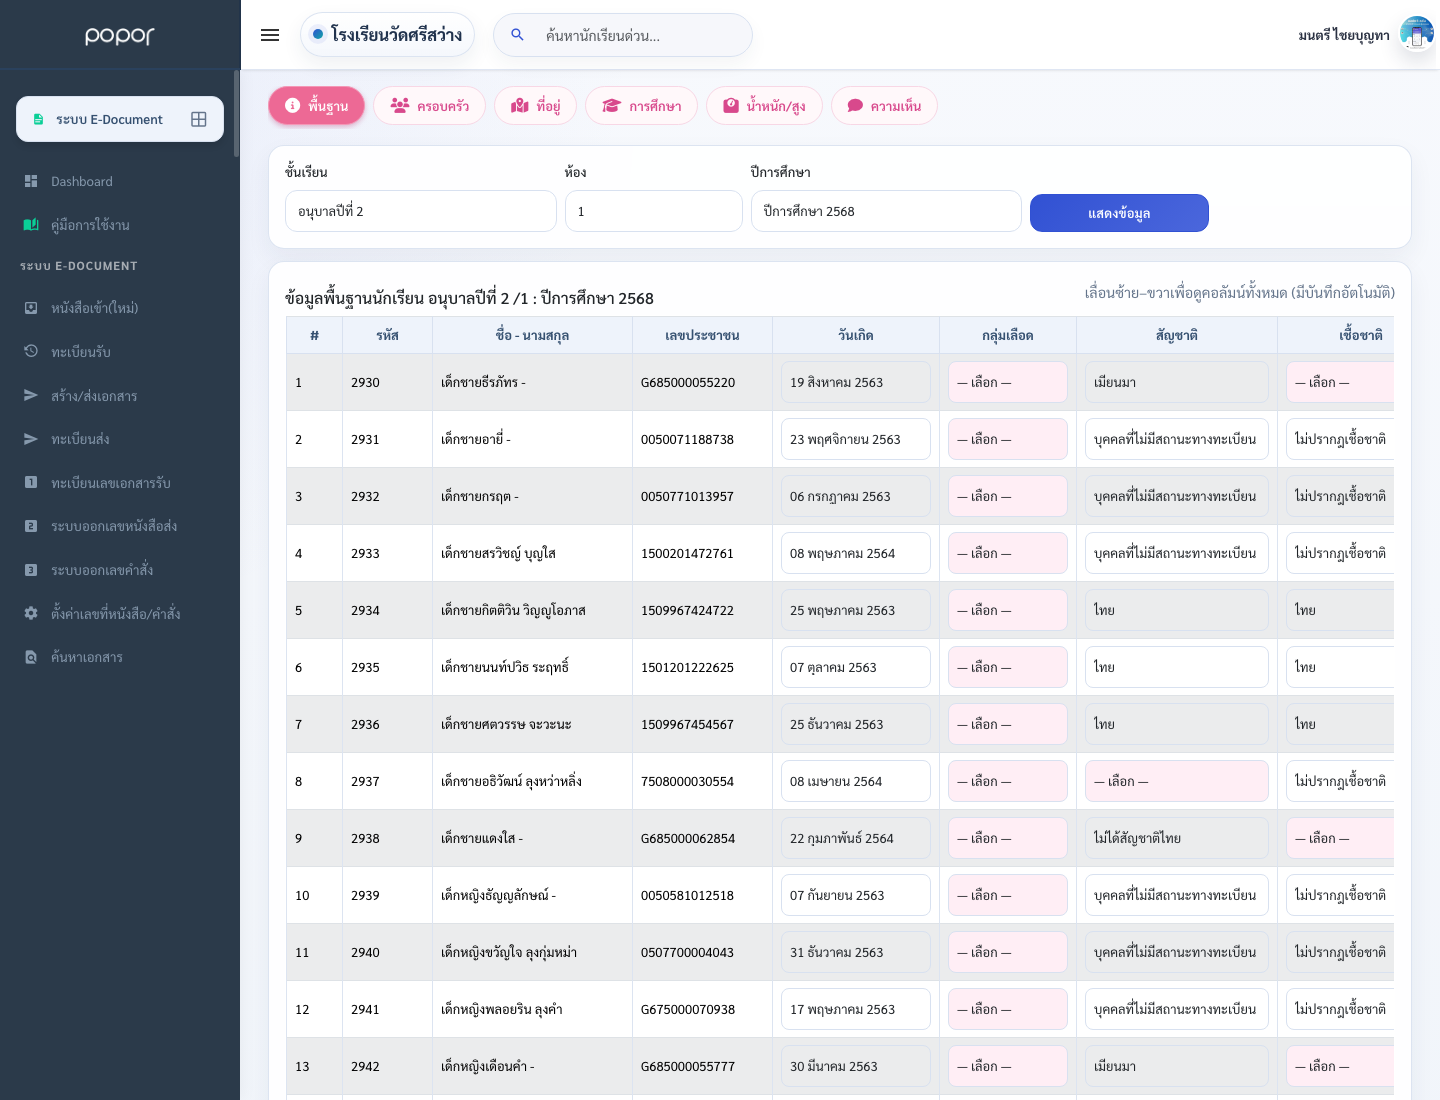The height and width of the screenshot is (1100, 1440).
Task: Open the Dashboard link
Action: (82, 181)
